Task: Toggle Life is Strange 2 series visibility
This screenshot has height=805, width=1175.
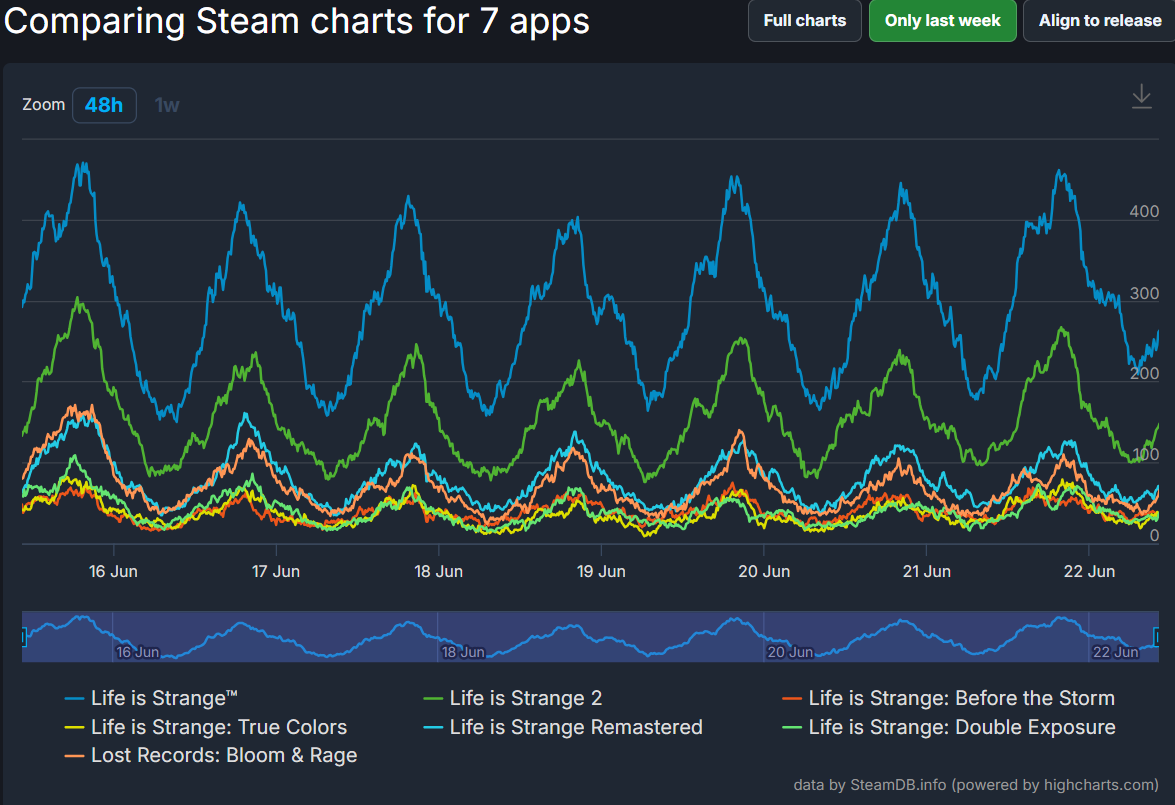Action: tap(513, 698)
